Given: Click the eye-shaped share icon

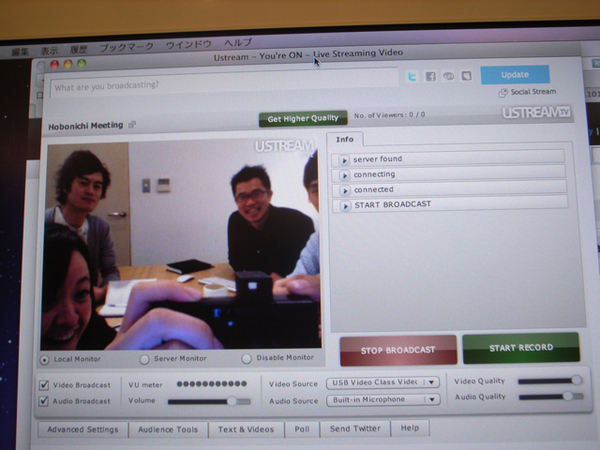Looking at the screenshot, I should (448, 76).
